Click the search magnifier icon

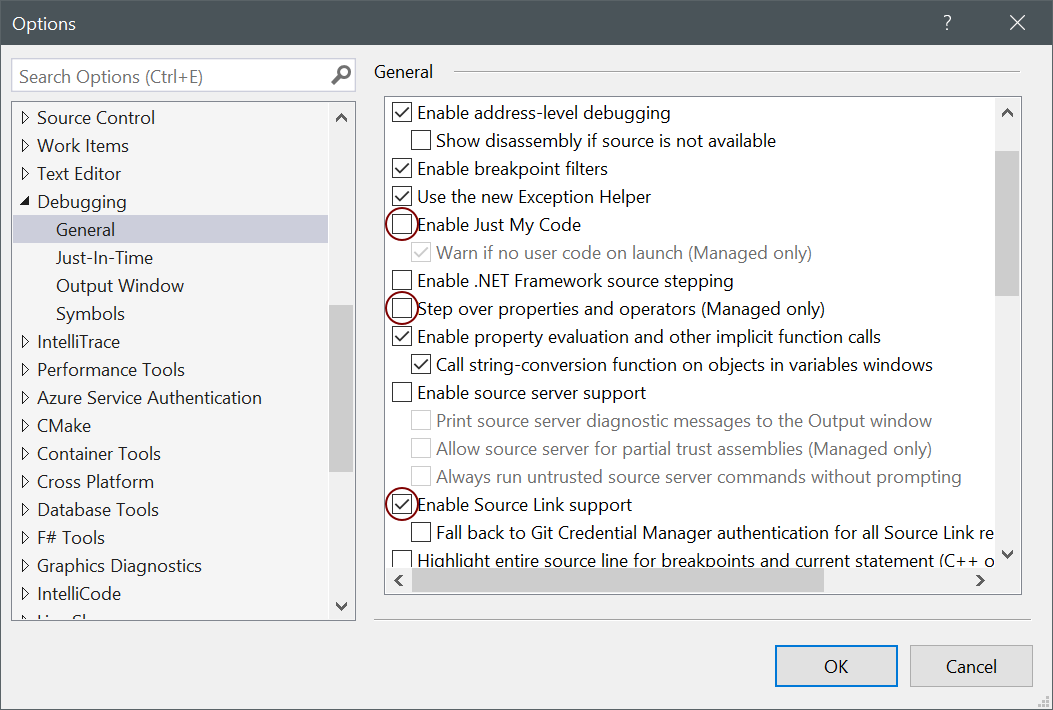(341, 75)
